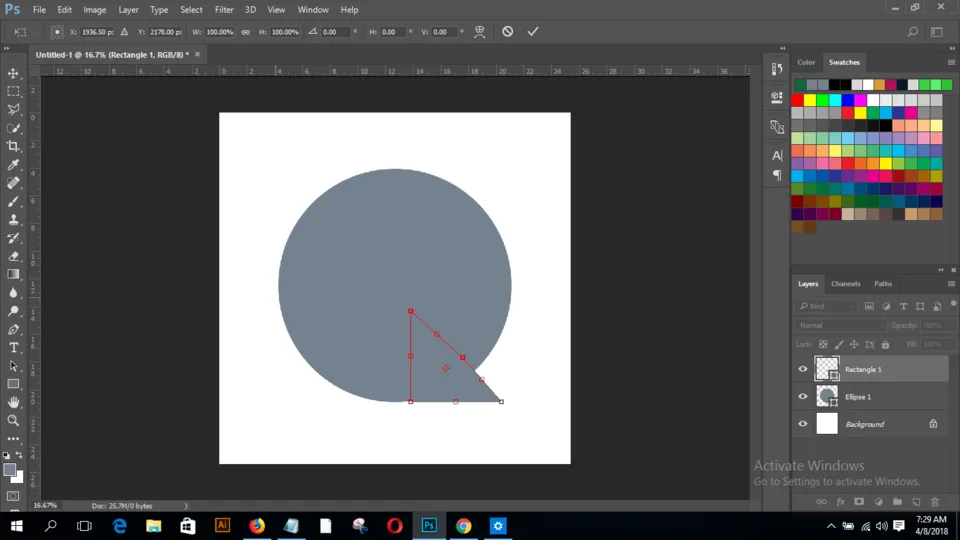Hide the Background layer

pyautogui.click(x=803, y=424)
